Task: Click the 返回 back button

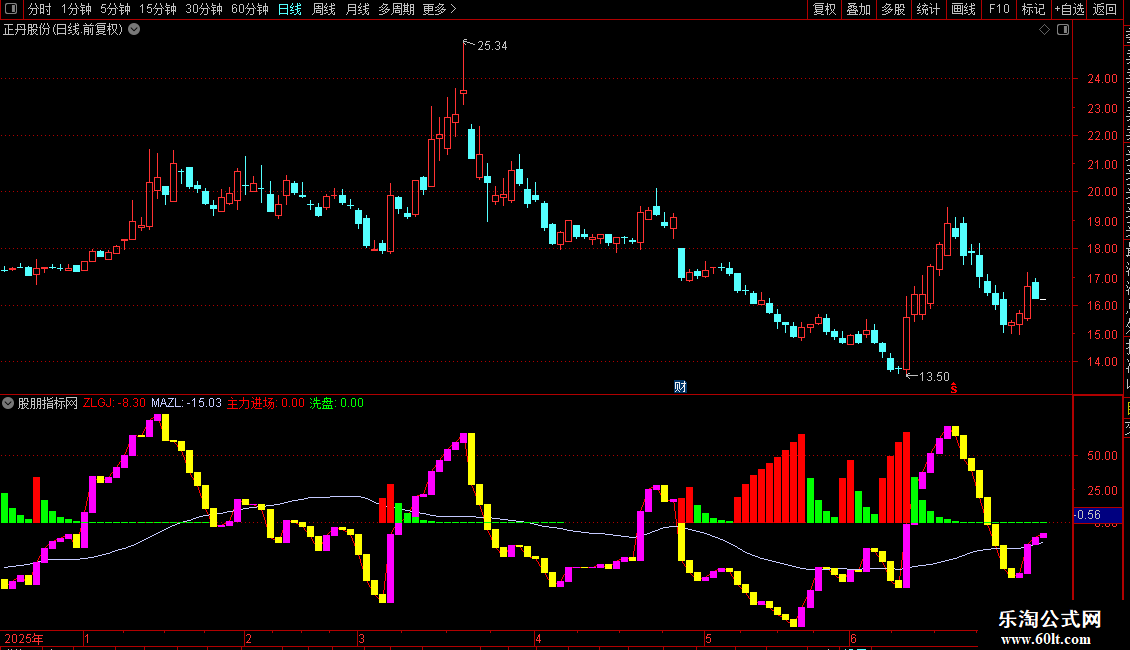Action: coord(1104,9)
